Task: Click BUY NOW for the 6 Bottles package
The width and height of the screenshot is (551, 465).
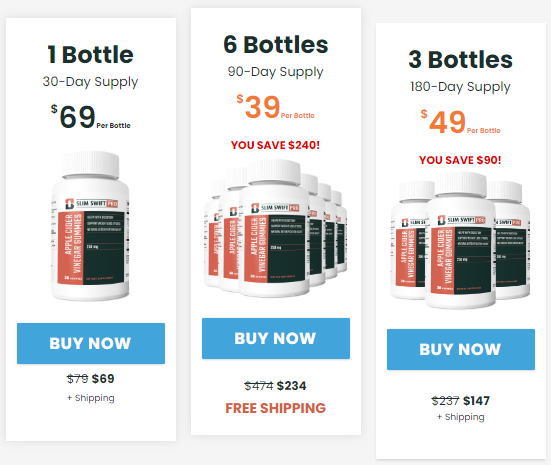Action: click(276, 338)
